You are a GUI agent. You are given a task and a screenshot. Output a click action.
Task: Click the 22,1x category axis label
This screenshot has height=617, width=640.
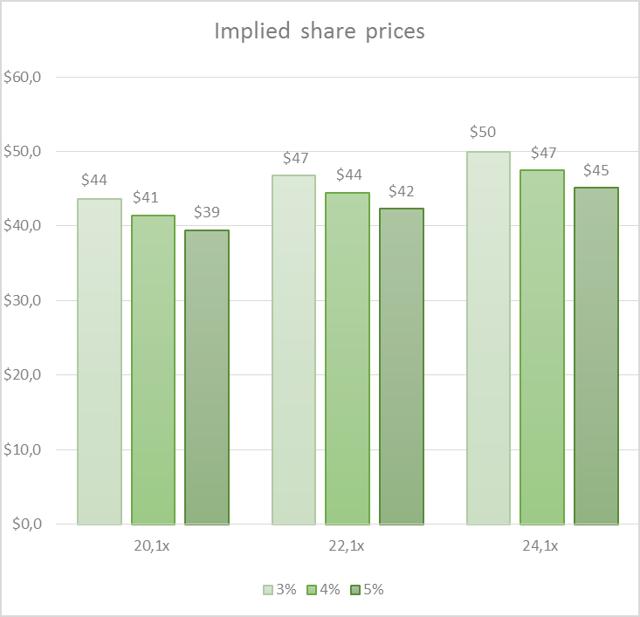click(347, 546)
